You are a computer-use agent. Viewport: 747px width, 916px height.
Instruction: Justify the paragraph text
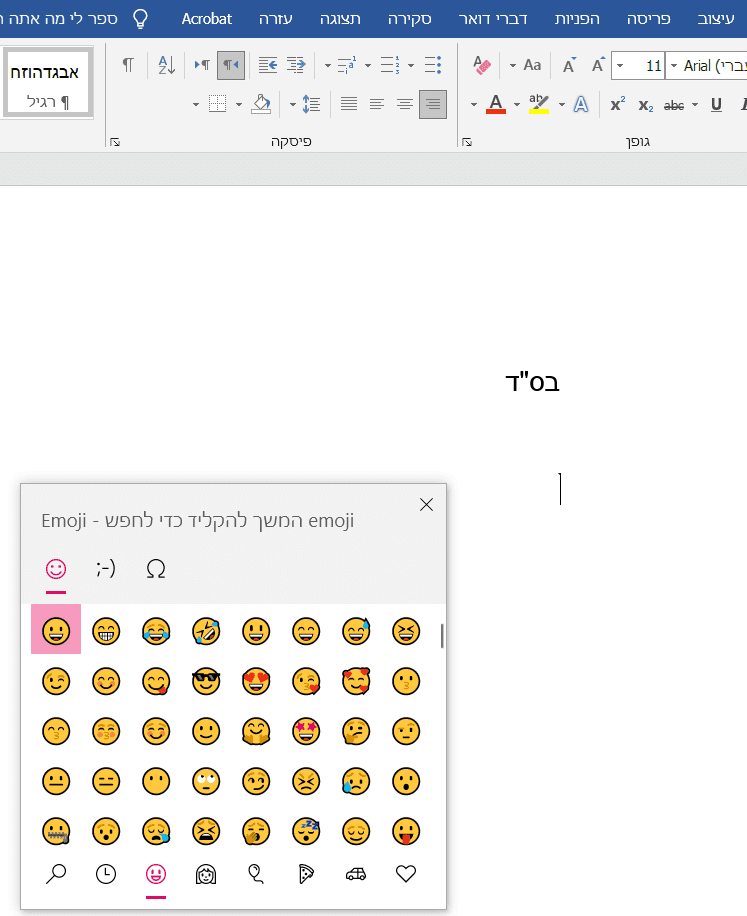(x=349, y=105)
